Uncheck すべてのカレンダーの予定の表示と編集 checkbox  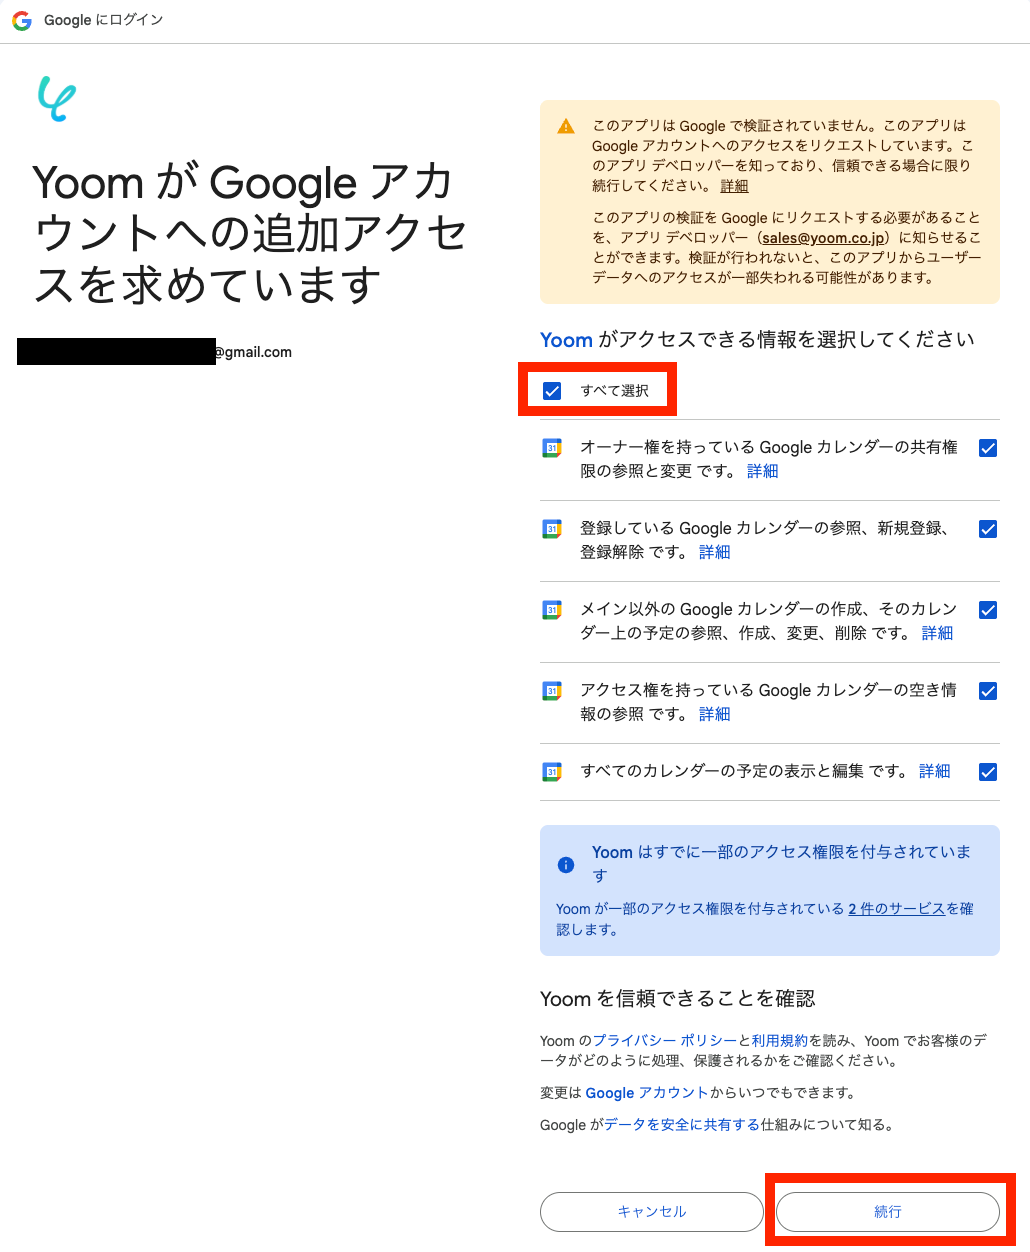pyautogui.click(x=988, y=772)
